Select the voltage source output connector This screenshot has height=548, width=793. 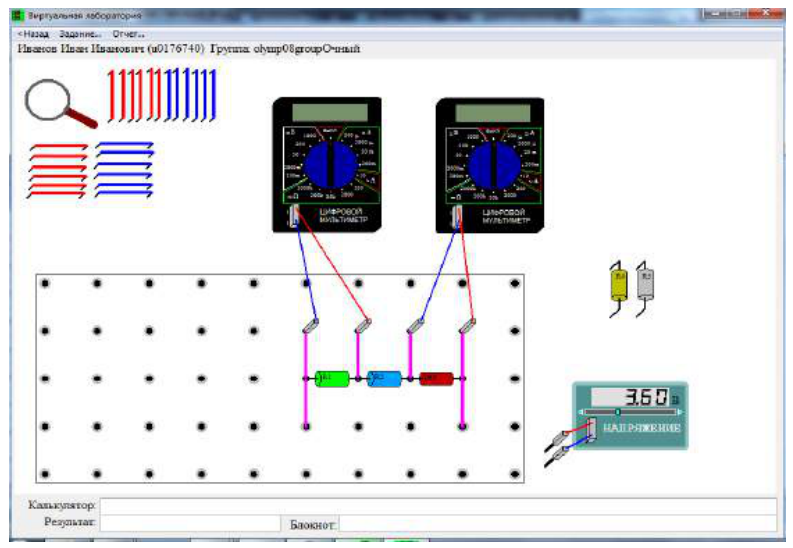pyautogui.click(x=591, y=431)
